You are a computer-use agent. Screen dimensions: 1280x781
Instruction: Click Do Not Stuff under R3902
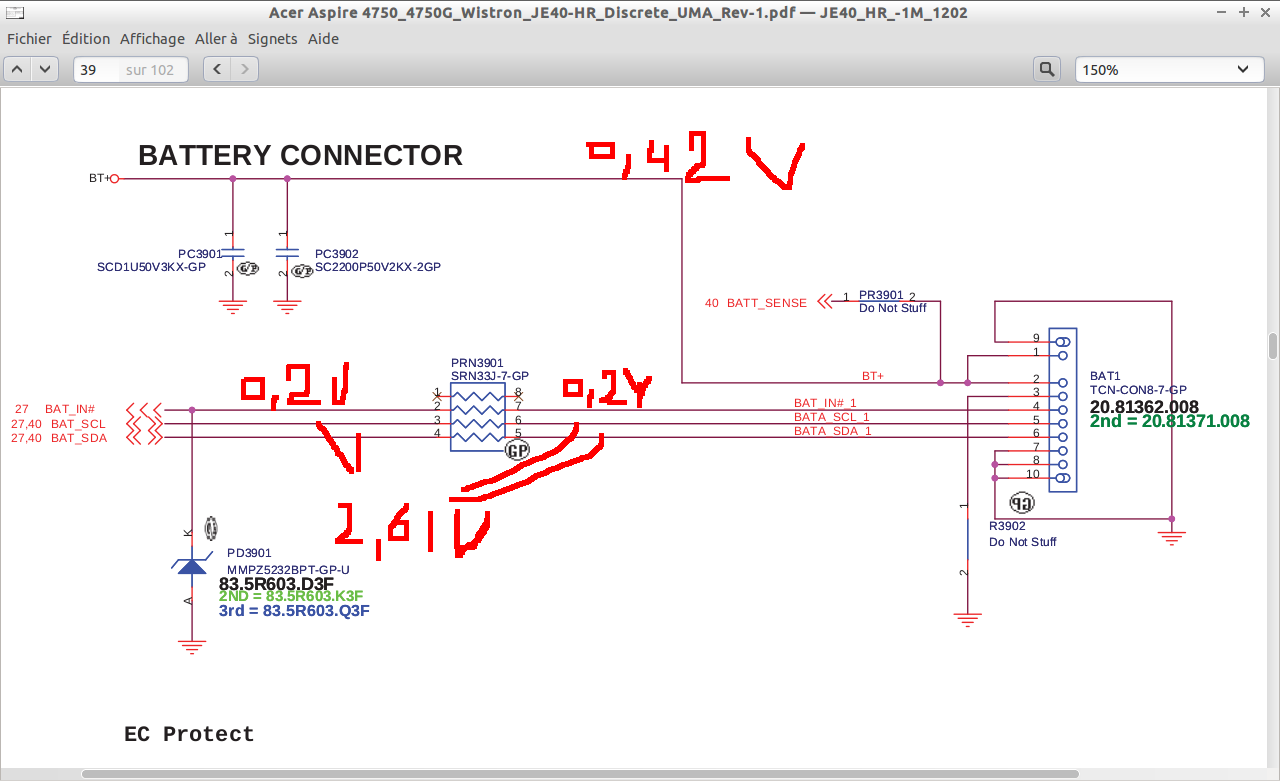coord(1023,542)
